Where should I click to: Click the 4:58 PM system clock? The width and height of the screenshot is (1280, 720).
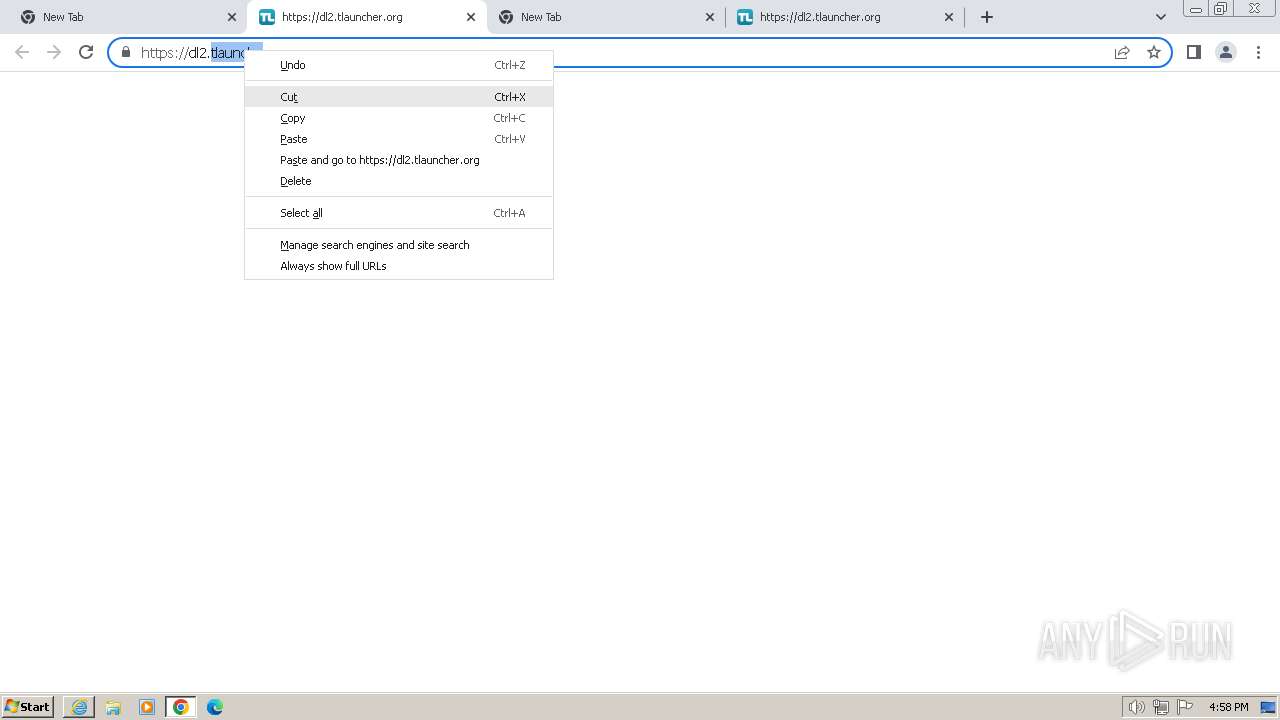pyautogui.click(x=1228, y=707)
